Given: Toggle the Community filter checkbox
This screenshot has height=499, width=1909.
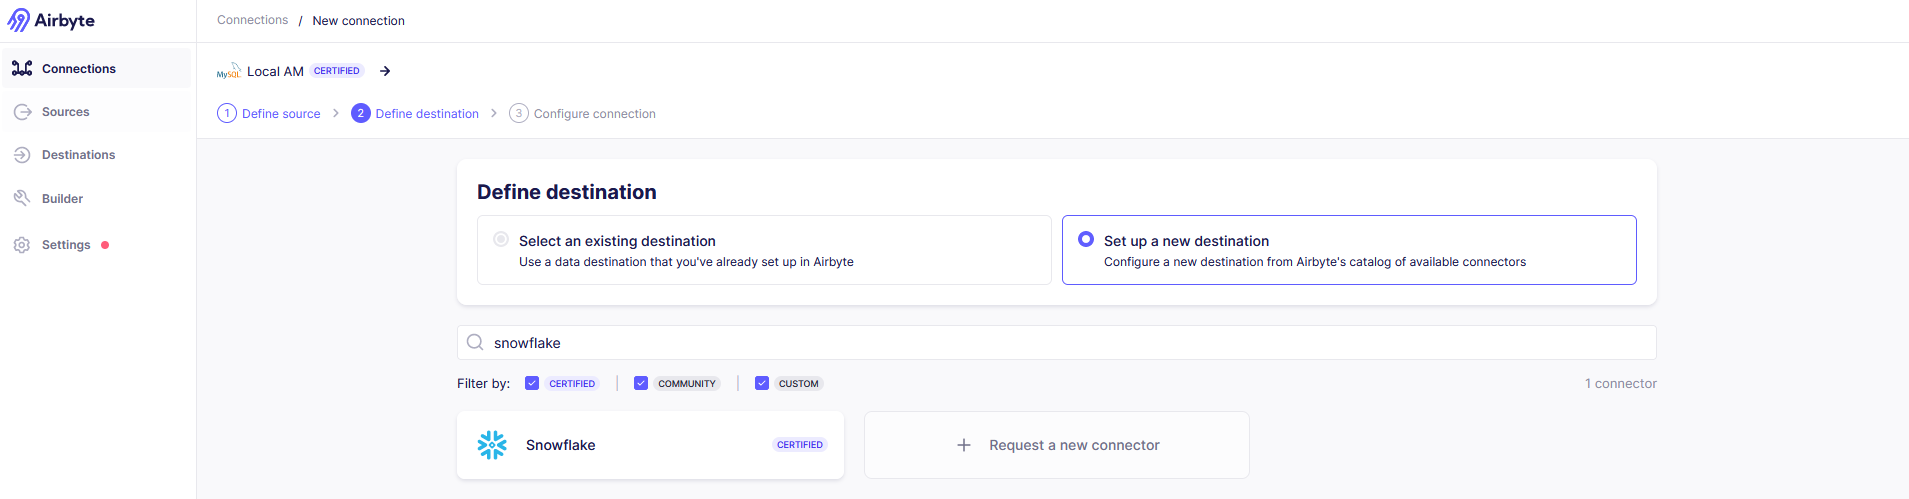Looking at the screenshot, I should [x=641, y=383].
